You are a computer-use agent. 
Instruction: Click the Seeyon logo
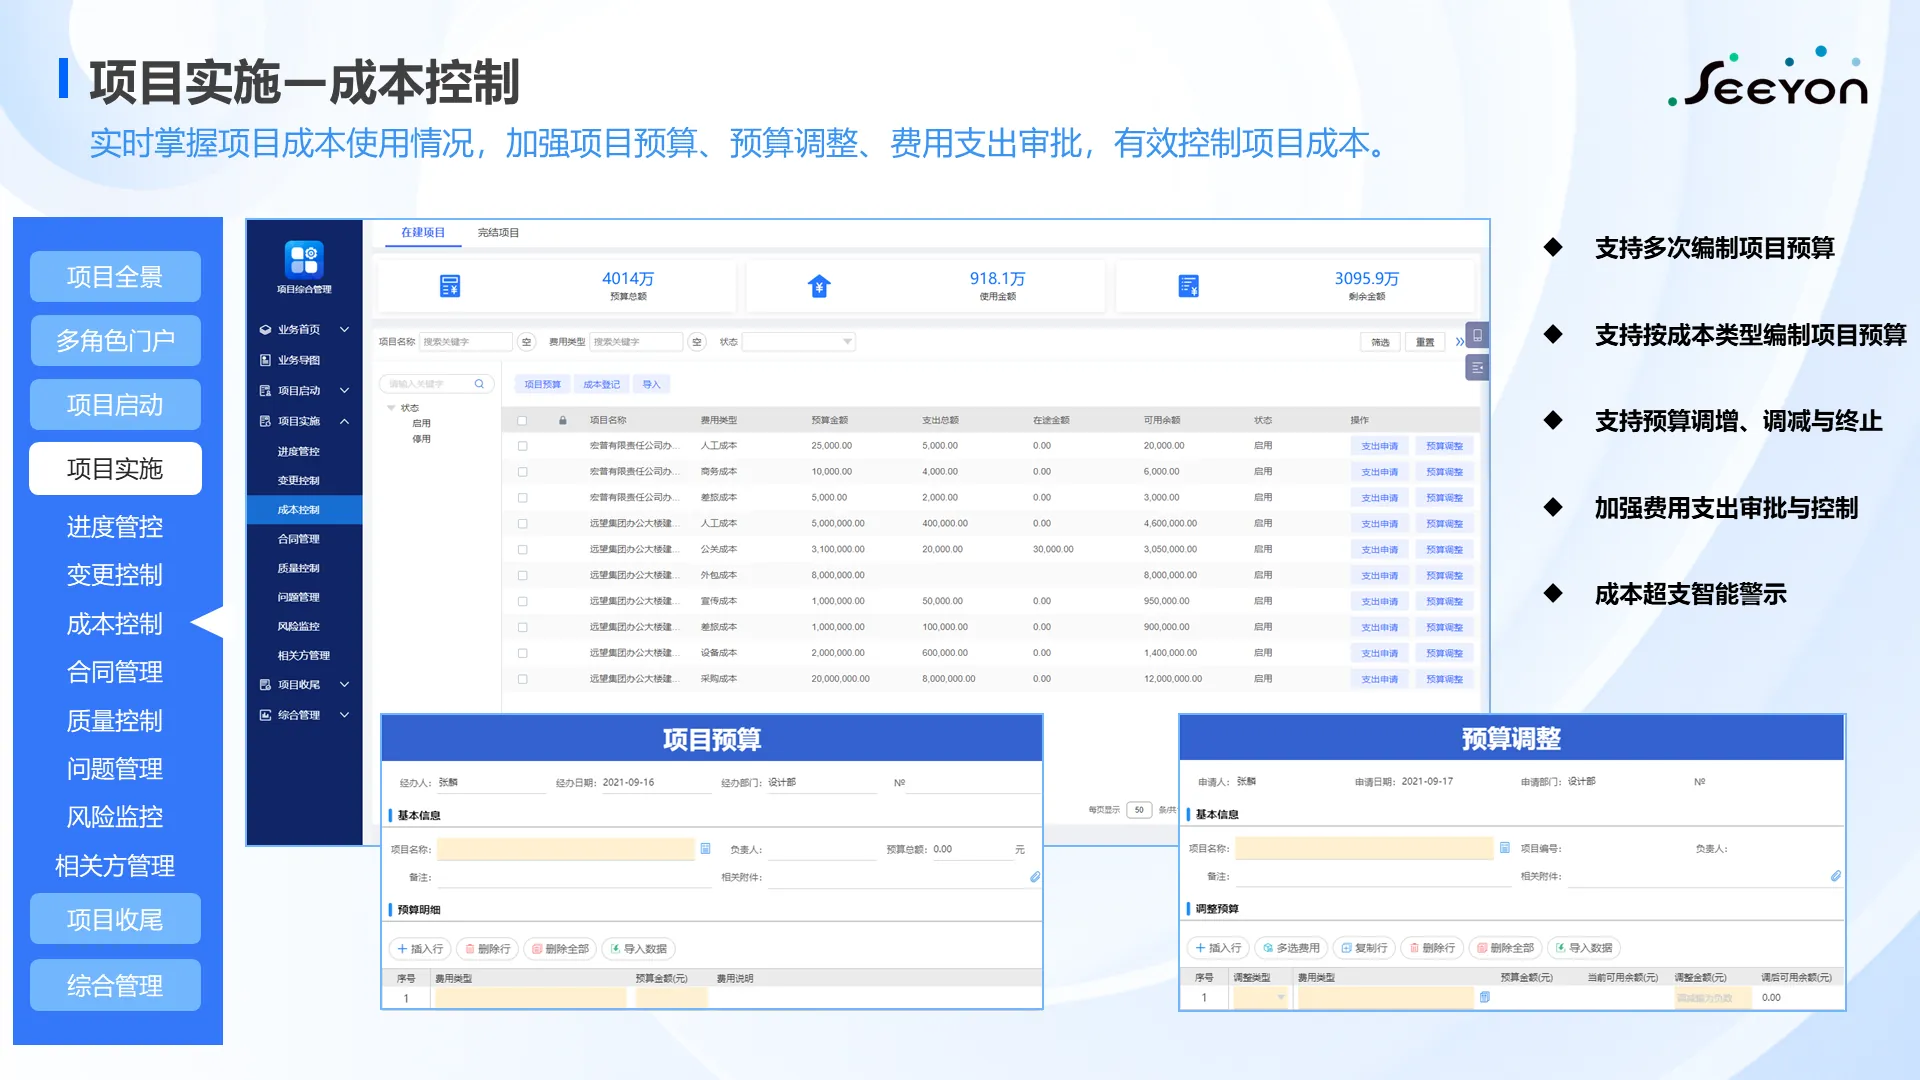[1767, 77]
